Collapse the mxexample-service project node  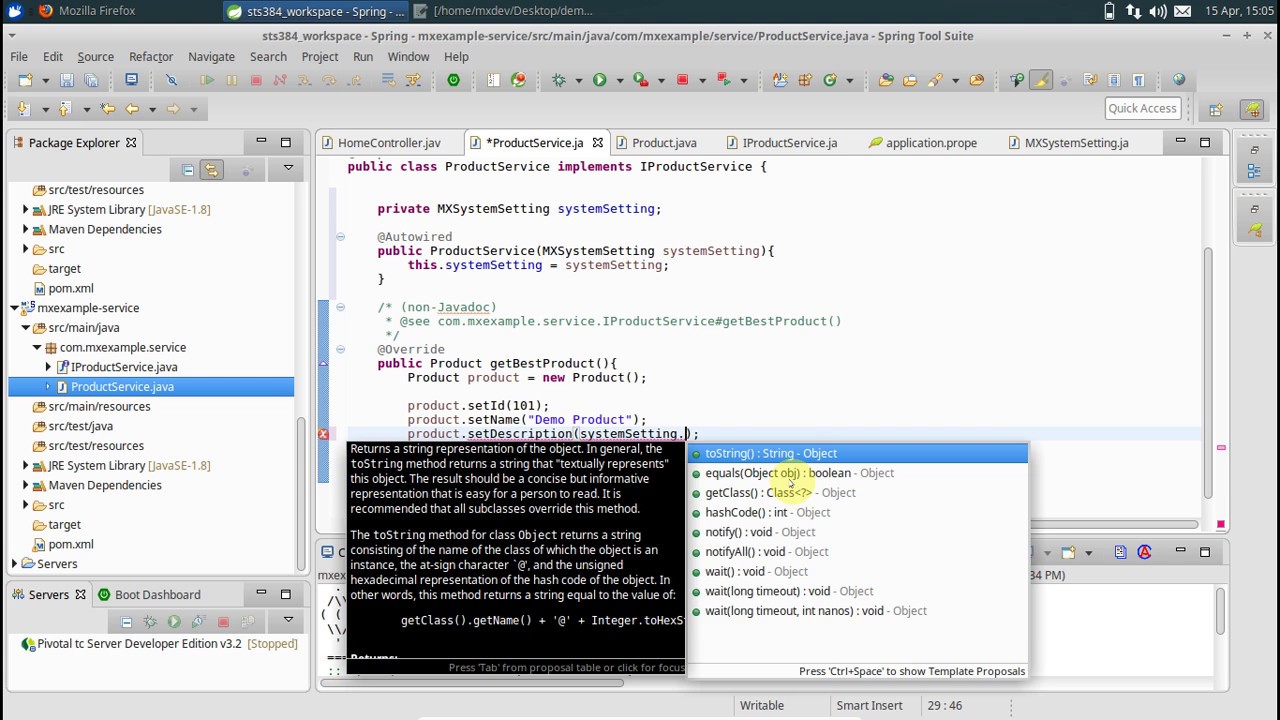pos(14,308)
